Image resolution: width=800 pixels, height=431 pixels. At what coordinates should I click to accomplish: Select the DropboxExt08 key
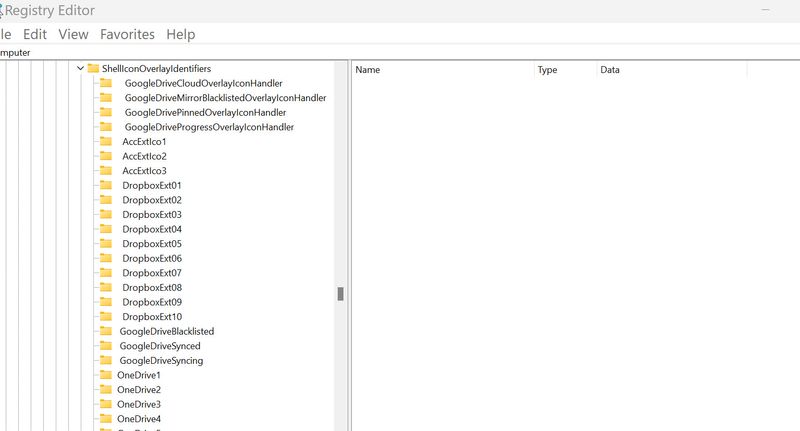tap(152, 287)
